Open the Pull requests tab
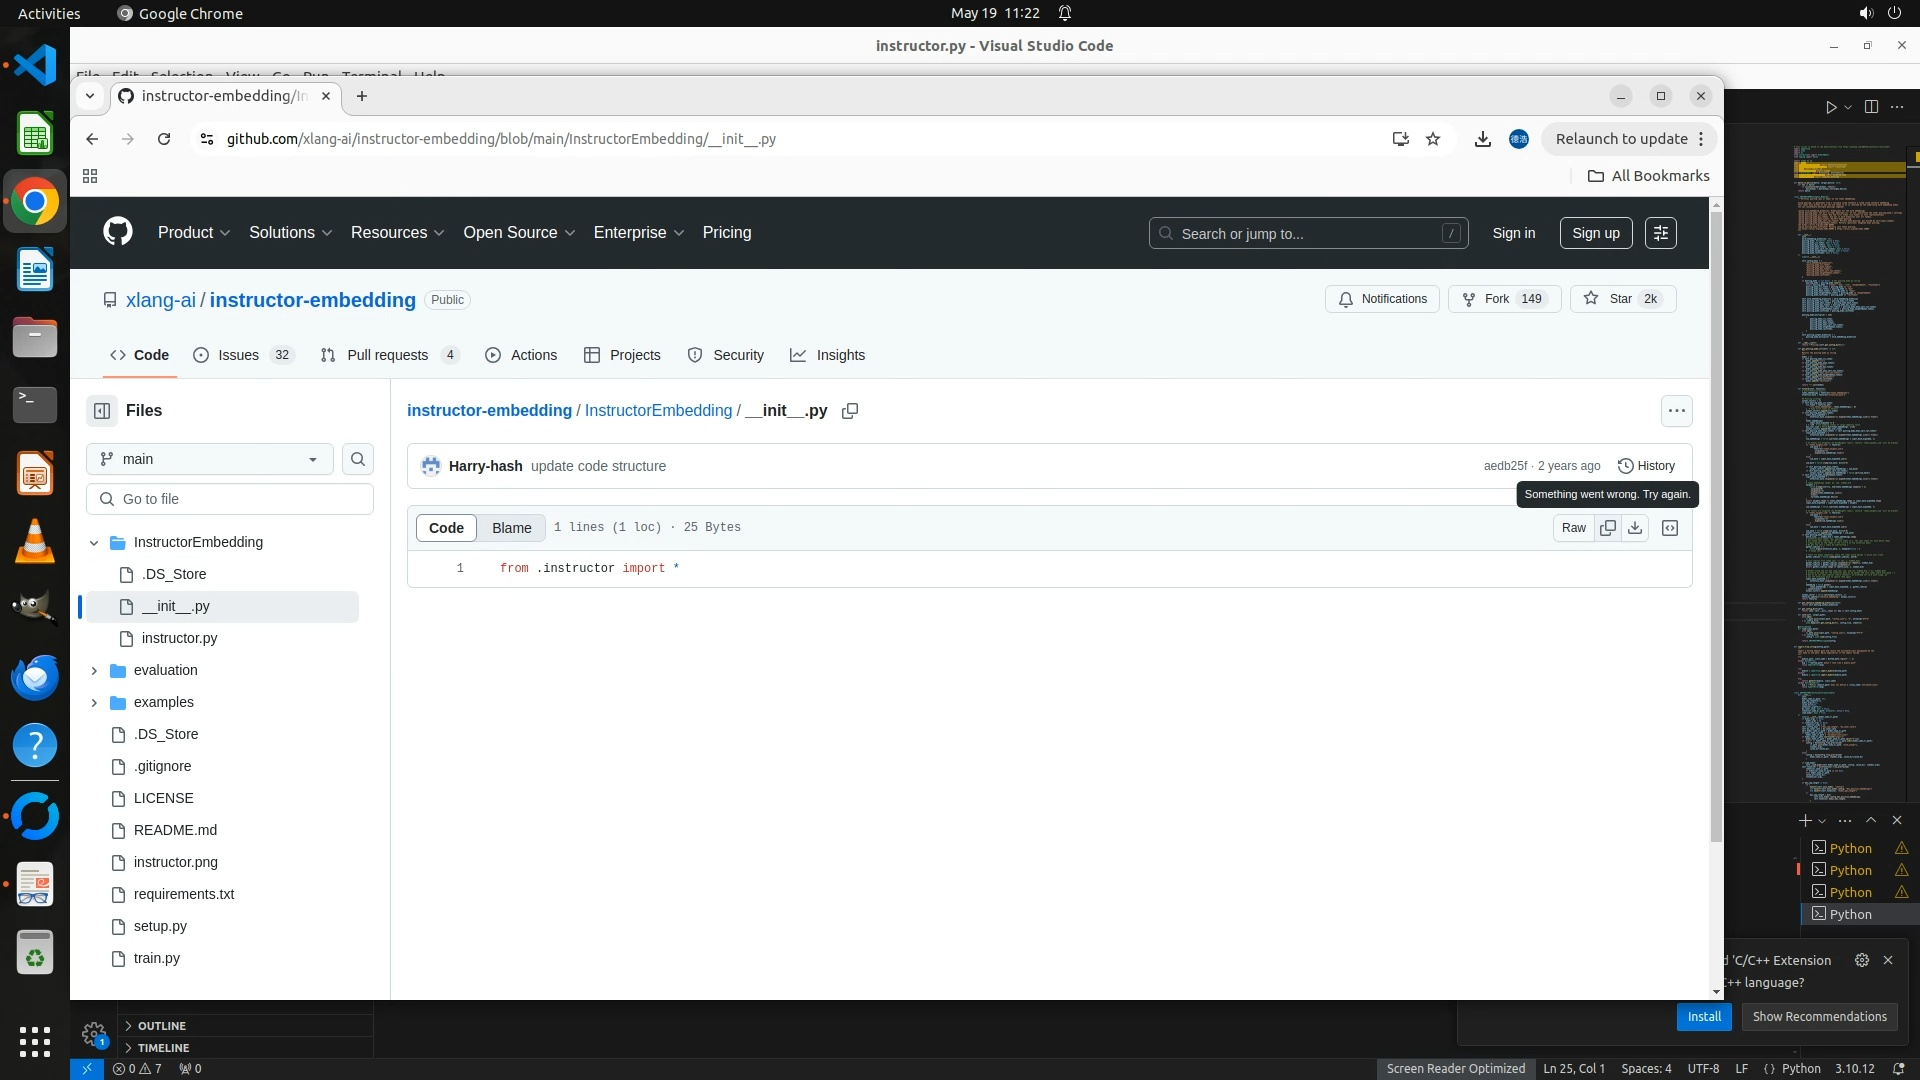The height and width of the screenshot is (1080, 1920). 387,355
